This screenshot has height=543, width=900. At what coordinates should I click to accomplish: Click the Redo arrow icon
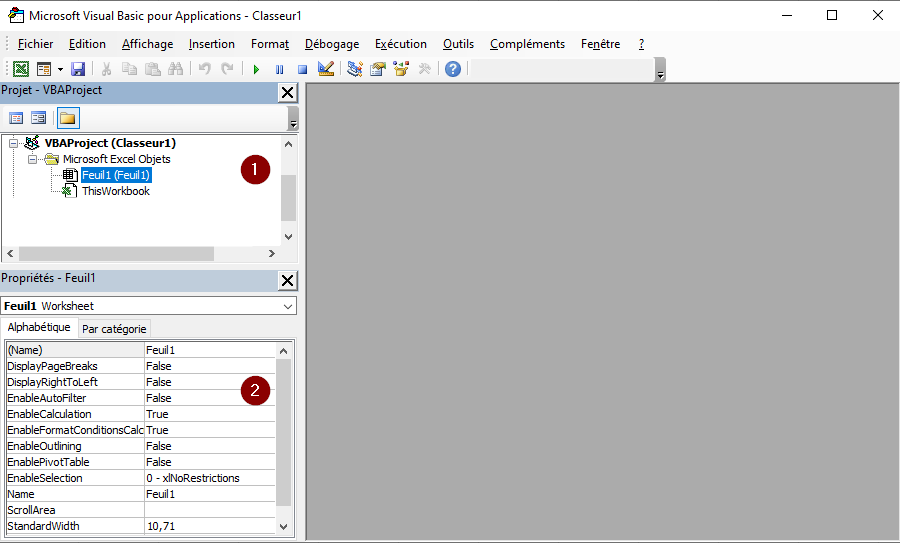227,69
